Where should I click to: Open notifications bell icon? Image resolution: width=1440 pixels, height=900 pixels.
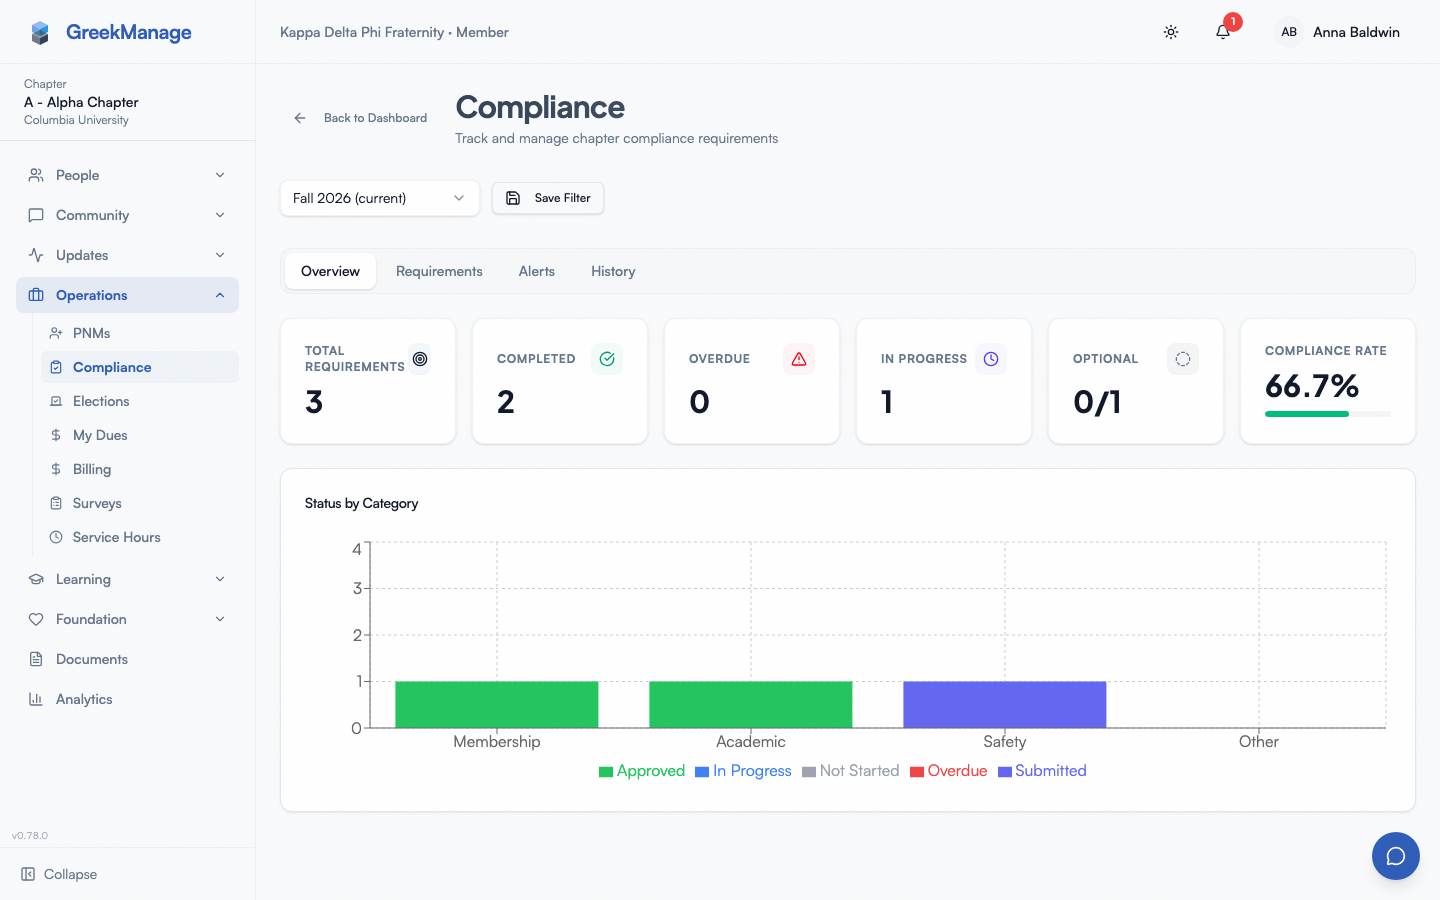pos(1223,32)
